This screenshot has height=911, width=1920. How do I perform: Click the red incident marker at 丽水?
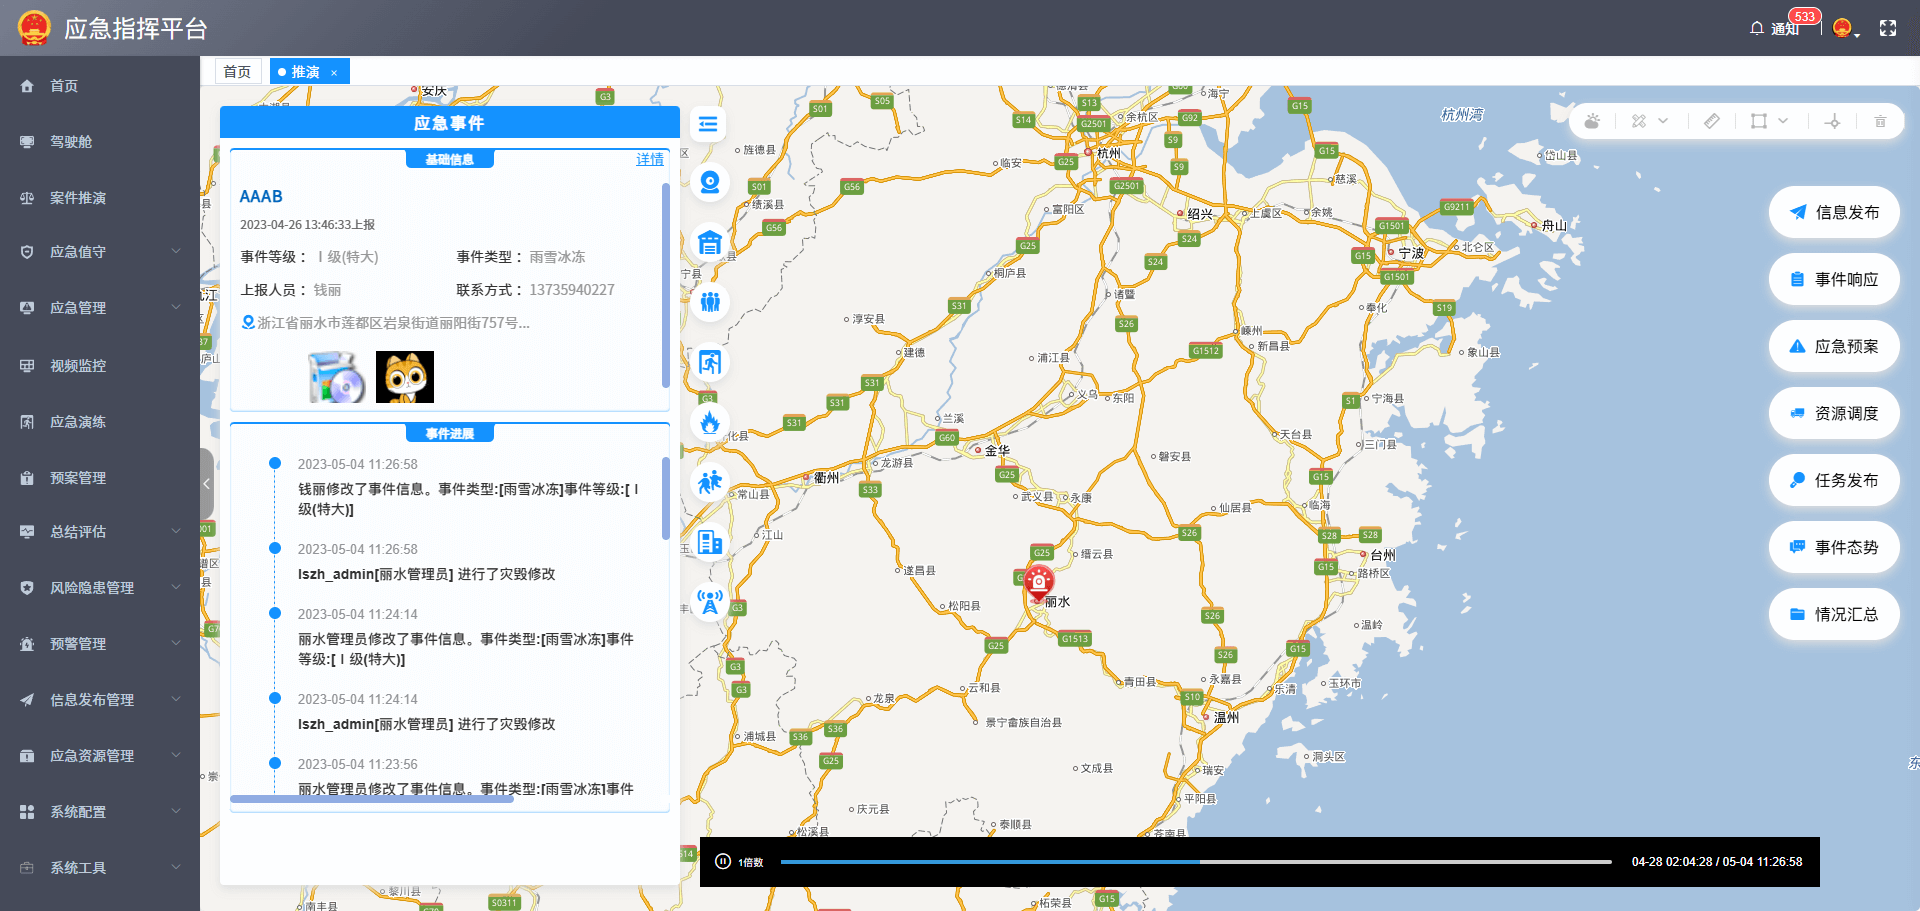pyautogui.click(x=1039, y=581)
